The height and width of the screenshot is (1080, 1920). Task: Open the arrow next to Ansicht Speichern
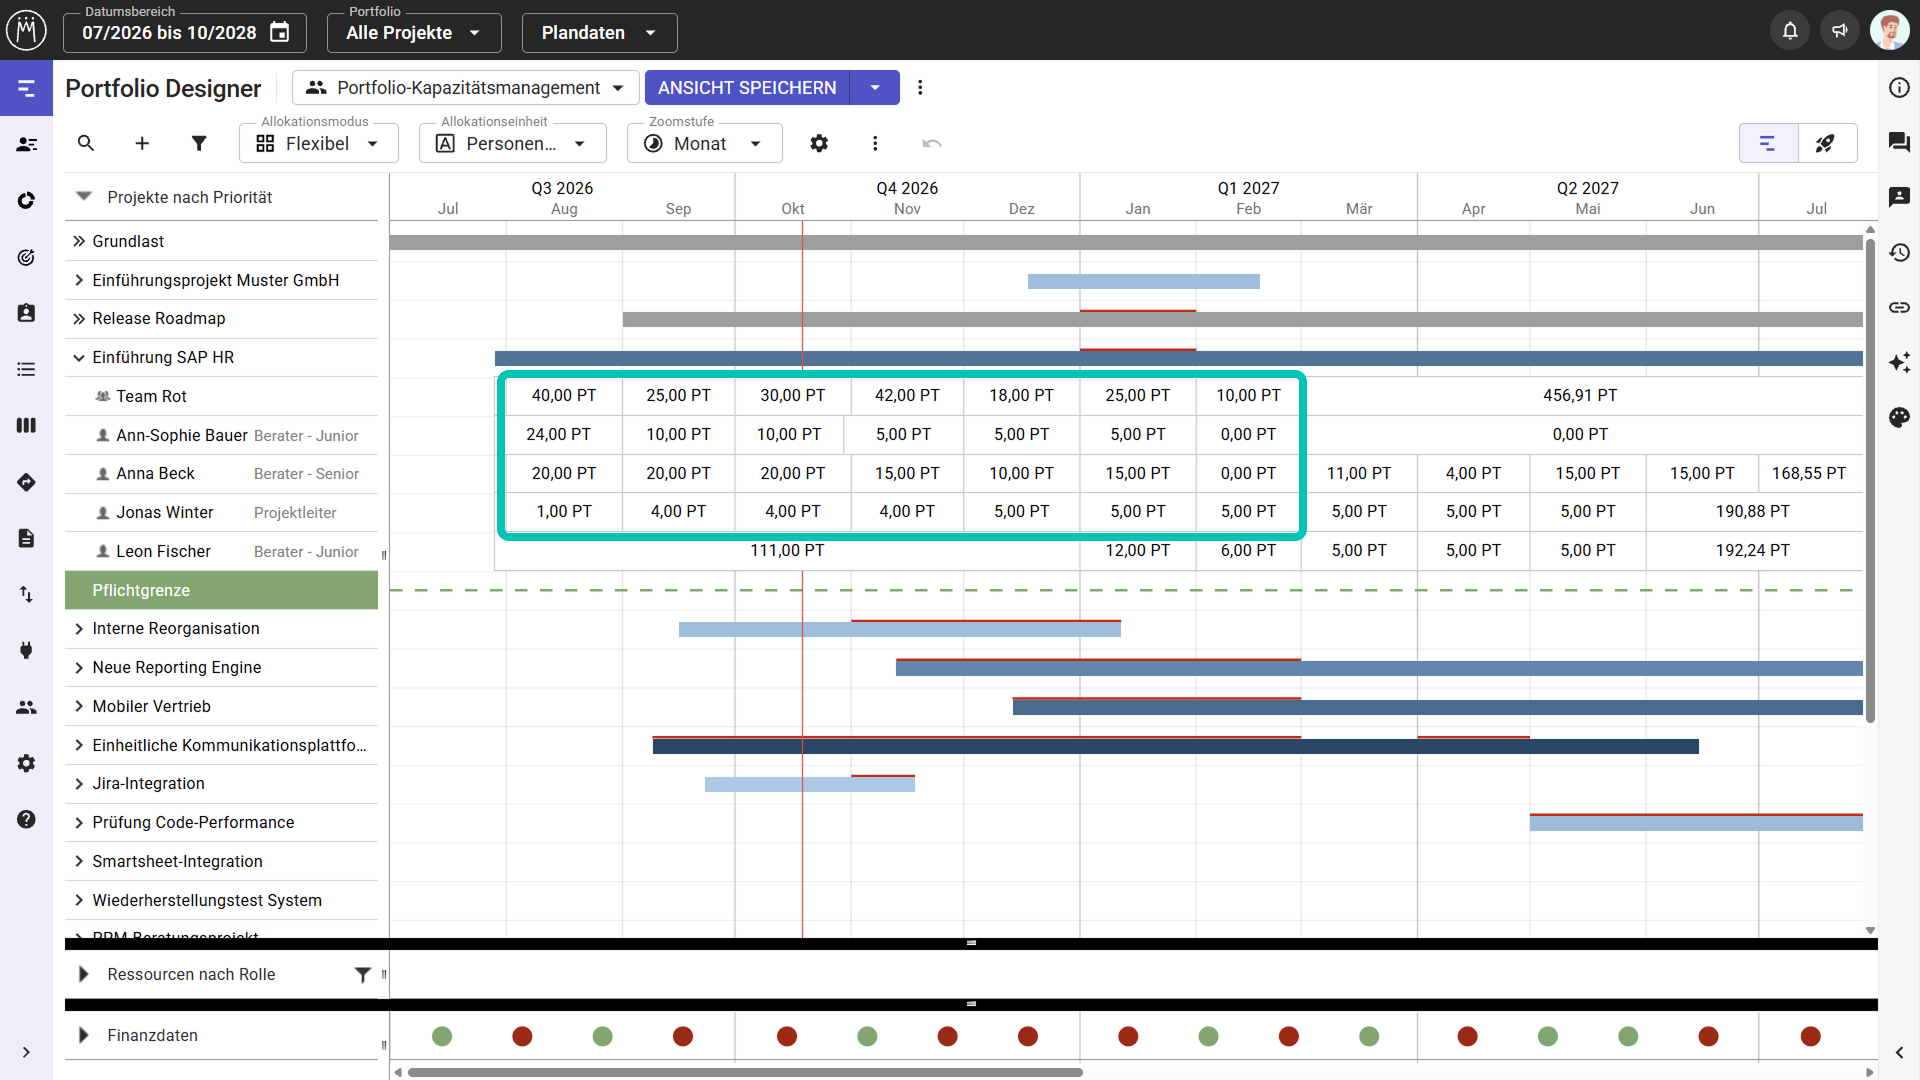click(875, 88)
